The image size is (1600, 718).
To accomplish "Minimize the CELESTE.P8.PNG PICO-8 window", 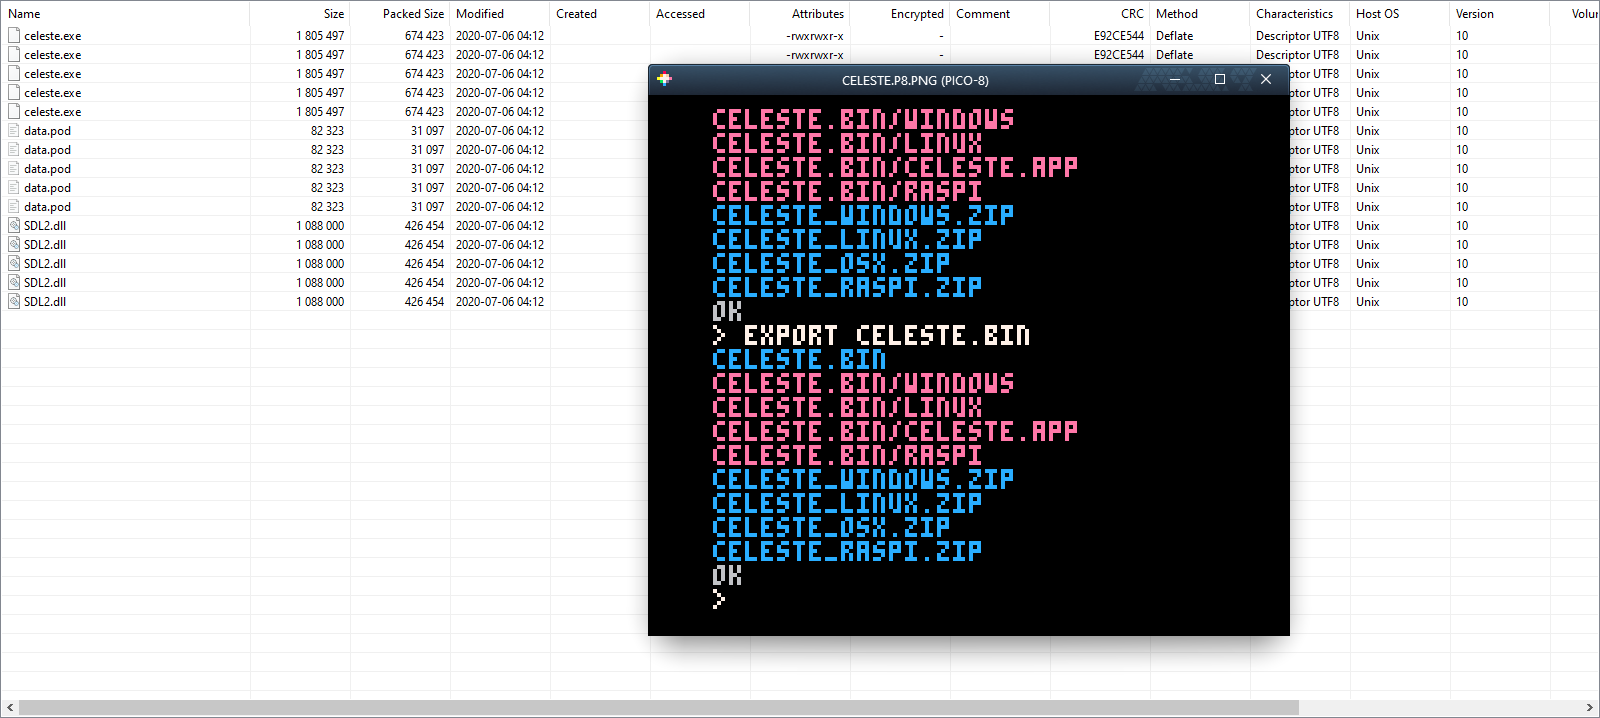I will click(1174, 80).
